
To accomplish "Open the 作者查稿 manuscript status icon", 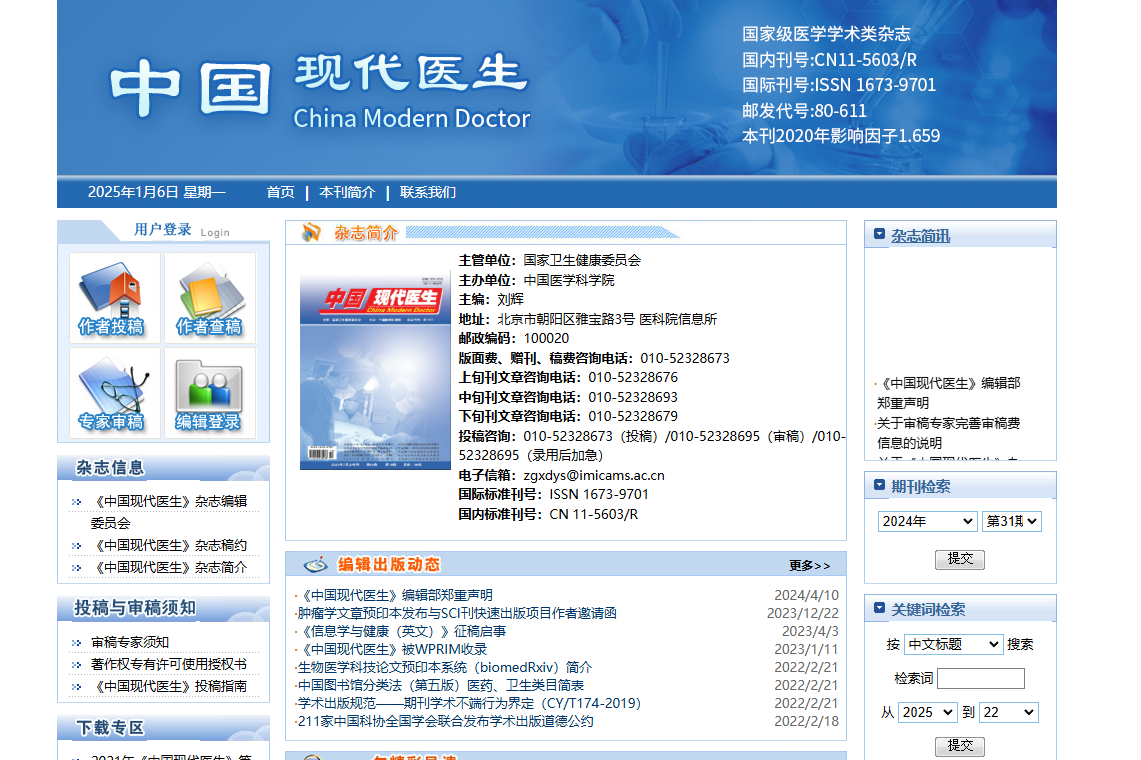I will pyautogui.click(x=210, y=298).
